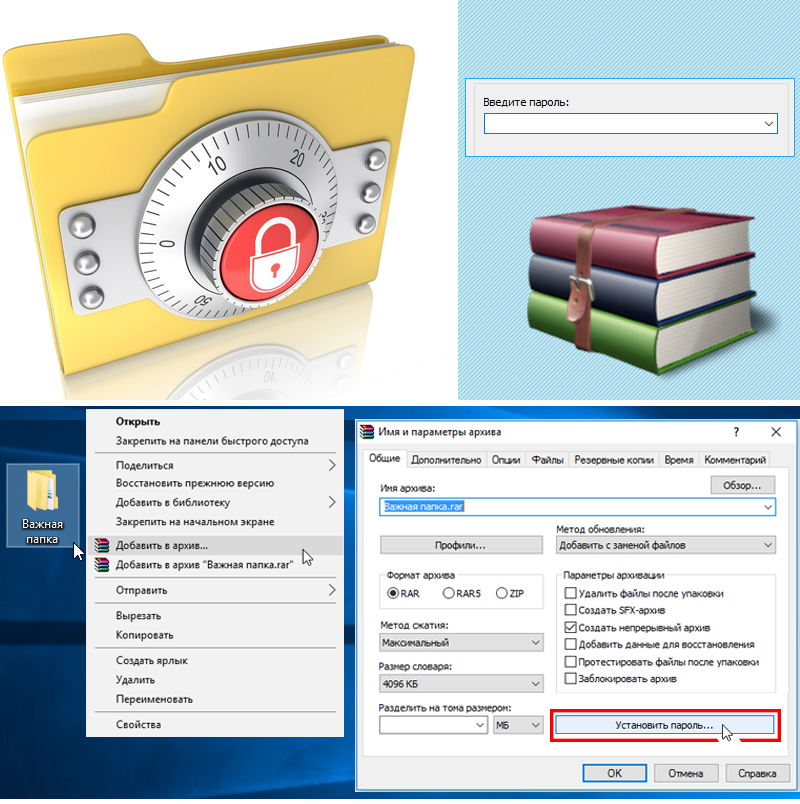Switch to the Резервные копии tab
The height and width of the screenshot is (804, 800).
[x=614, y=460]
